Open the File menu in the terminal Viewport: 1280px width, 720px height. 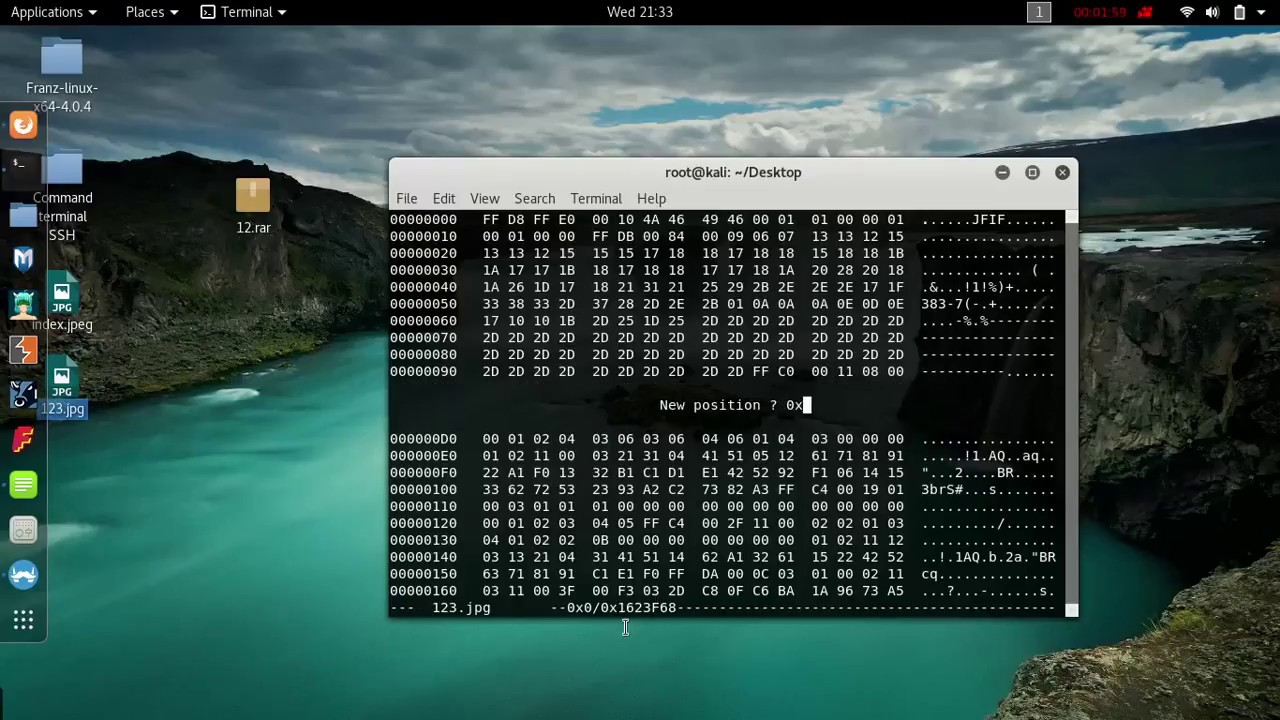pos(406,198)
